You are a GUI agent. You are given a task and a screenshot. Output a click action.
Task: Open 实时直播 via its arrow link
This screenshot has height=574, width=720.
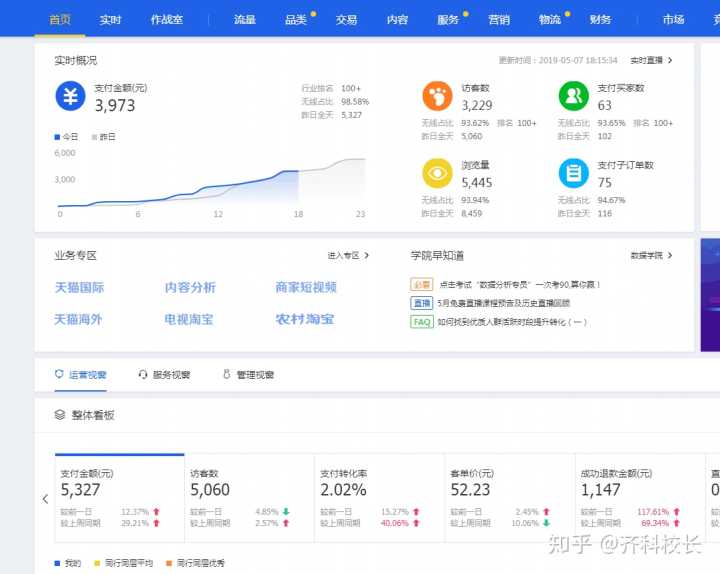coord(651,61)
